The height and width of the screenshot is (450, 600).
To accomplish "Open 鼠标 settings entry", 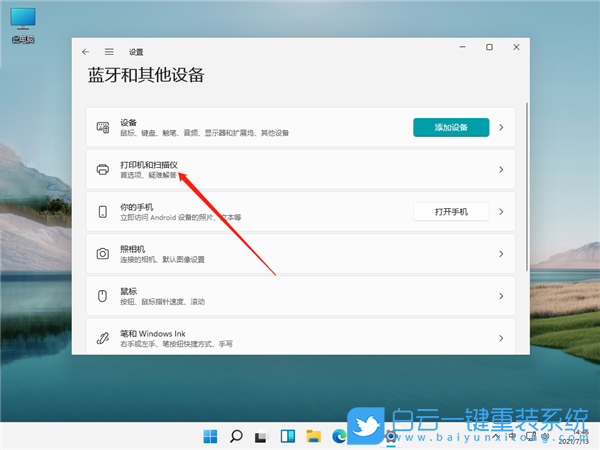I will click(300, 296).
